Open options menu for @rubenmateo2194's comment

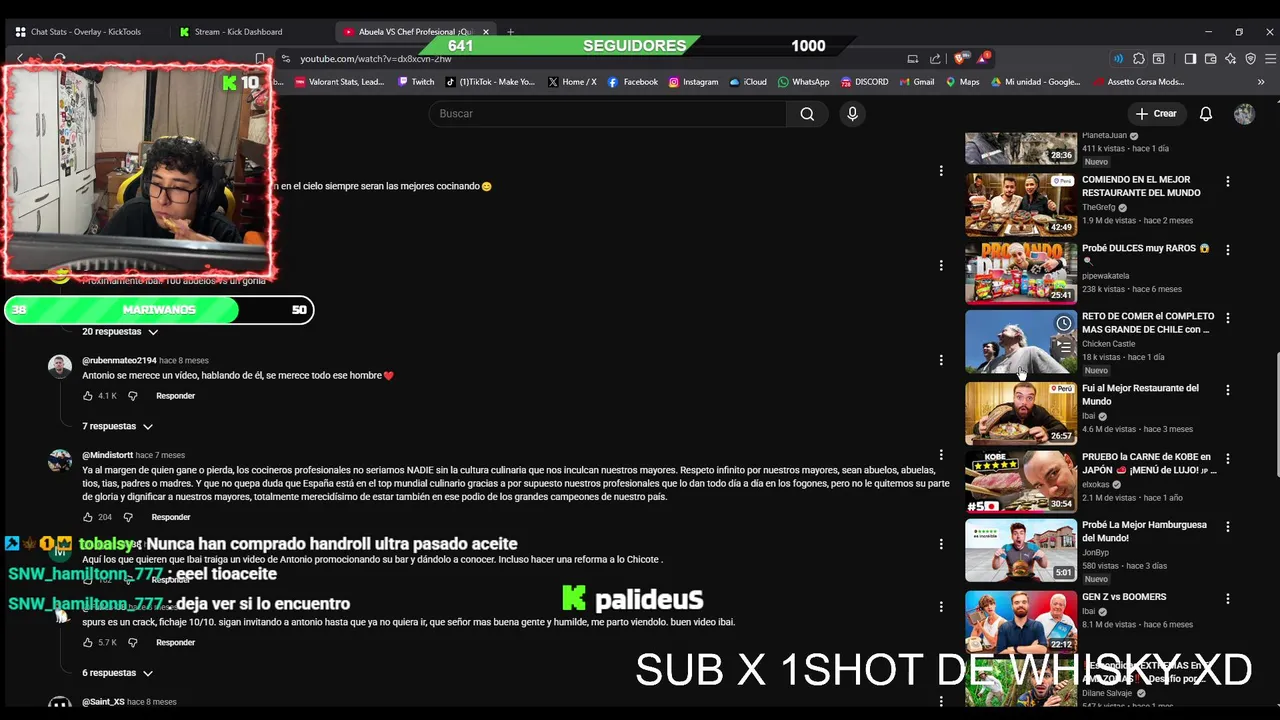pyautogui.click(x=941, y=360)
